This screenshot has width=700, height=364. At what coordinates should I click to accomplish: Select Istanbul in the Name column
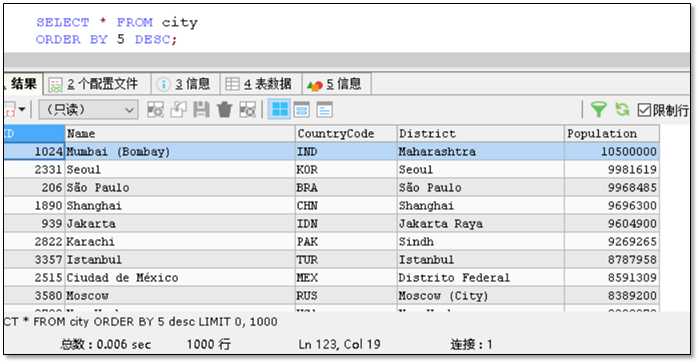click(180, 259)
